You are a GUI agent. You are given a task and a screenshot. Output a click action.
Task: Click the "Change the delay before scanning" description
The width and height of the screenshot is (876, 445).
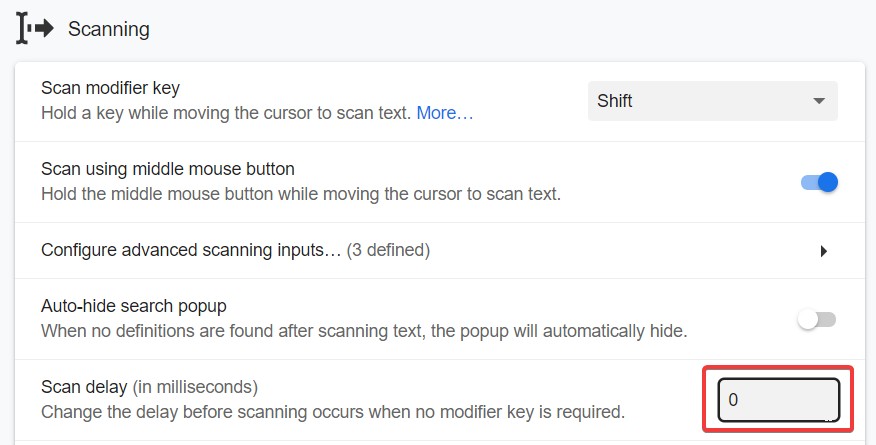[332, 410]
